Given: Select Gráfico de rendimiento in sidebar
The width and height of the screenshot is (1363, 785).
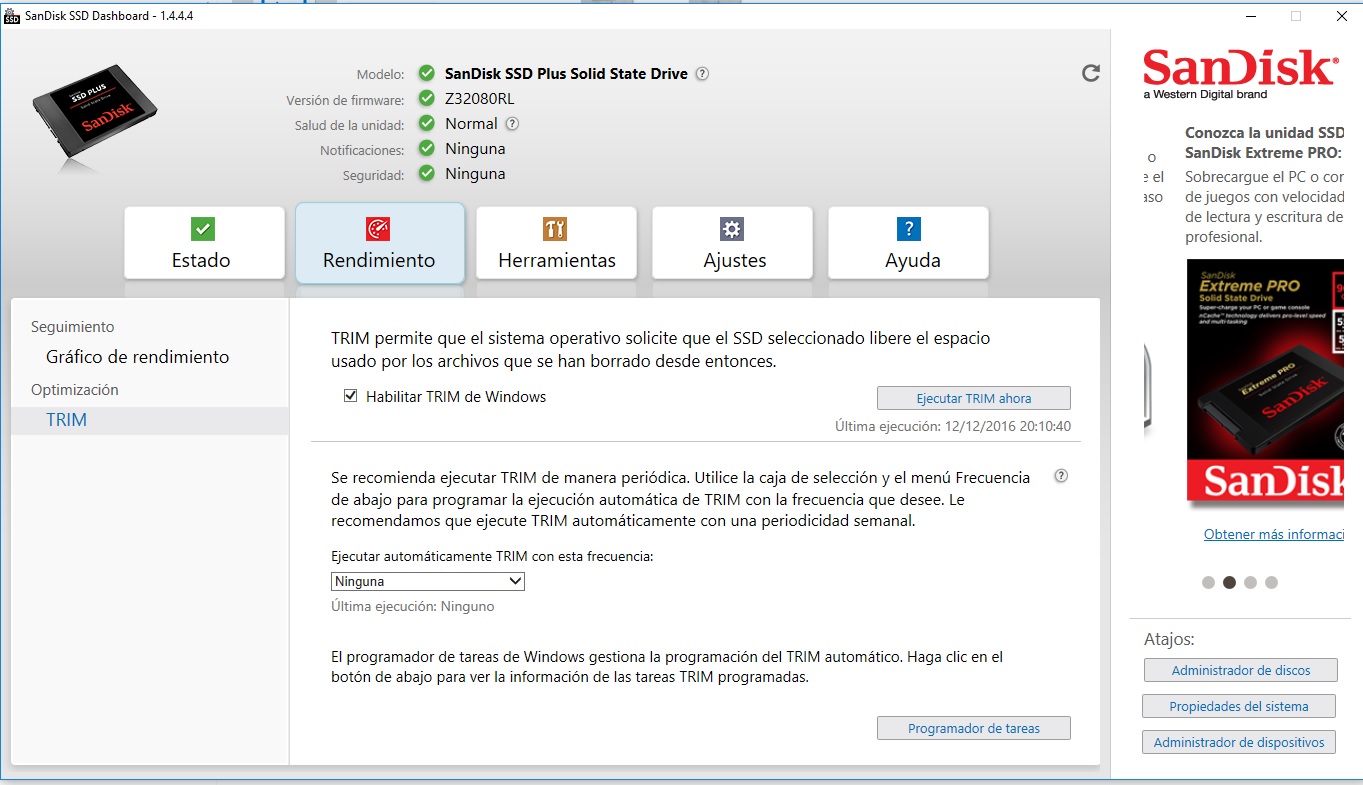Looking at the screenshot, I should click(x=138, y=357).
